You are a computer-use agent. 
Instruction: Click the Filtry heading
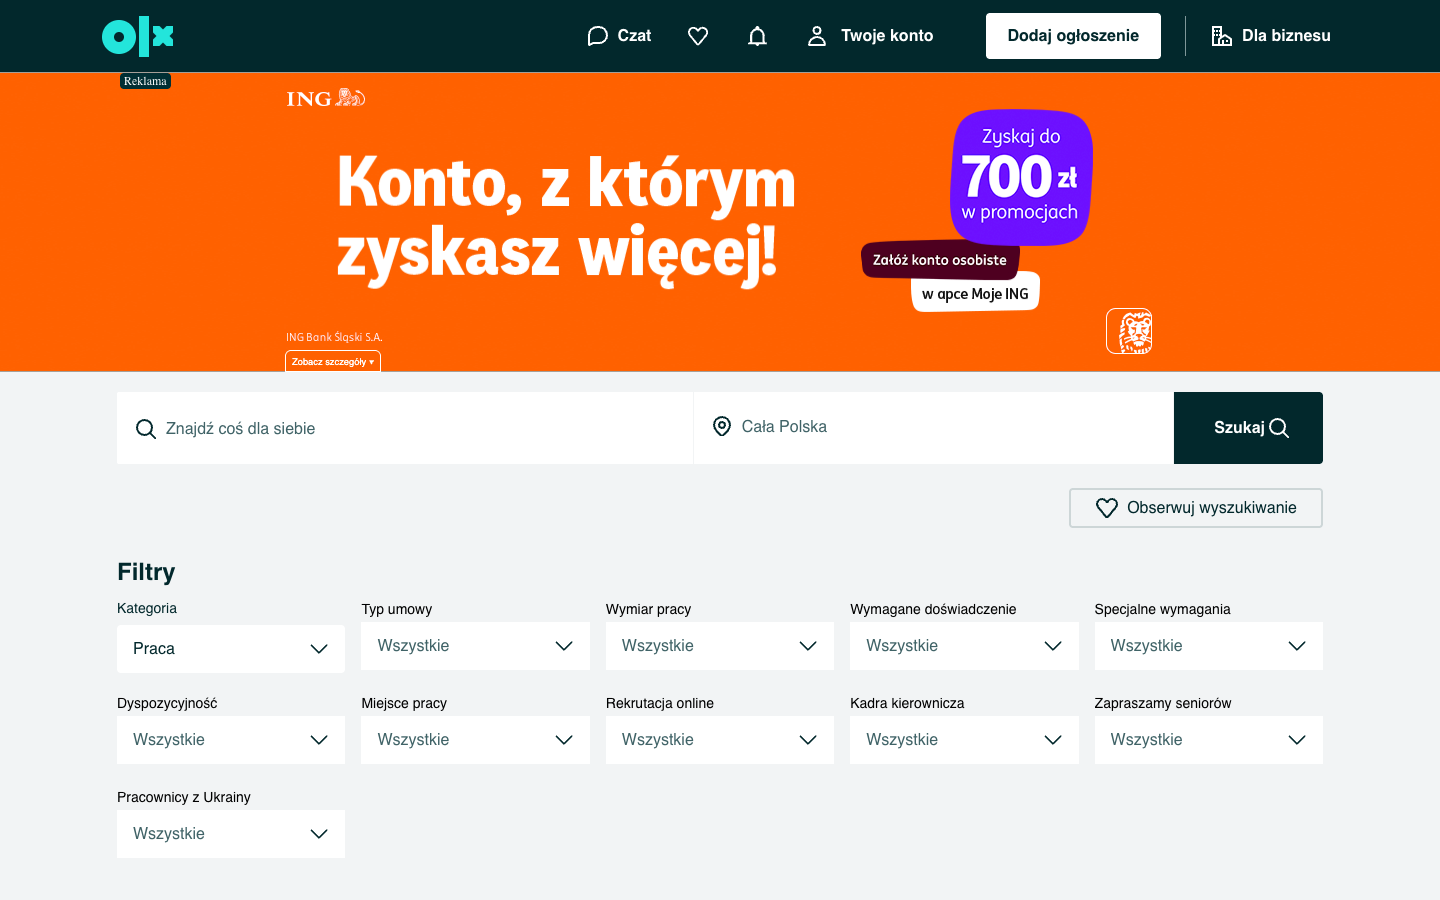click(x=146, y=572)
